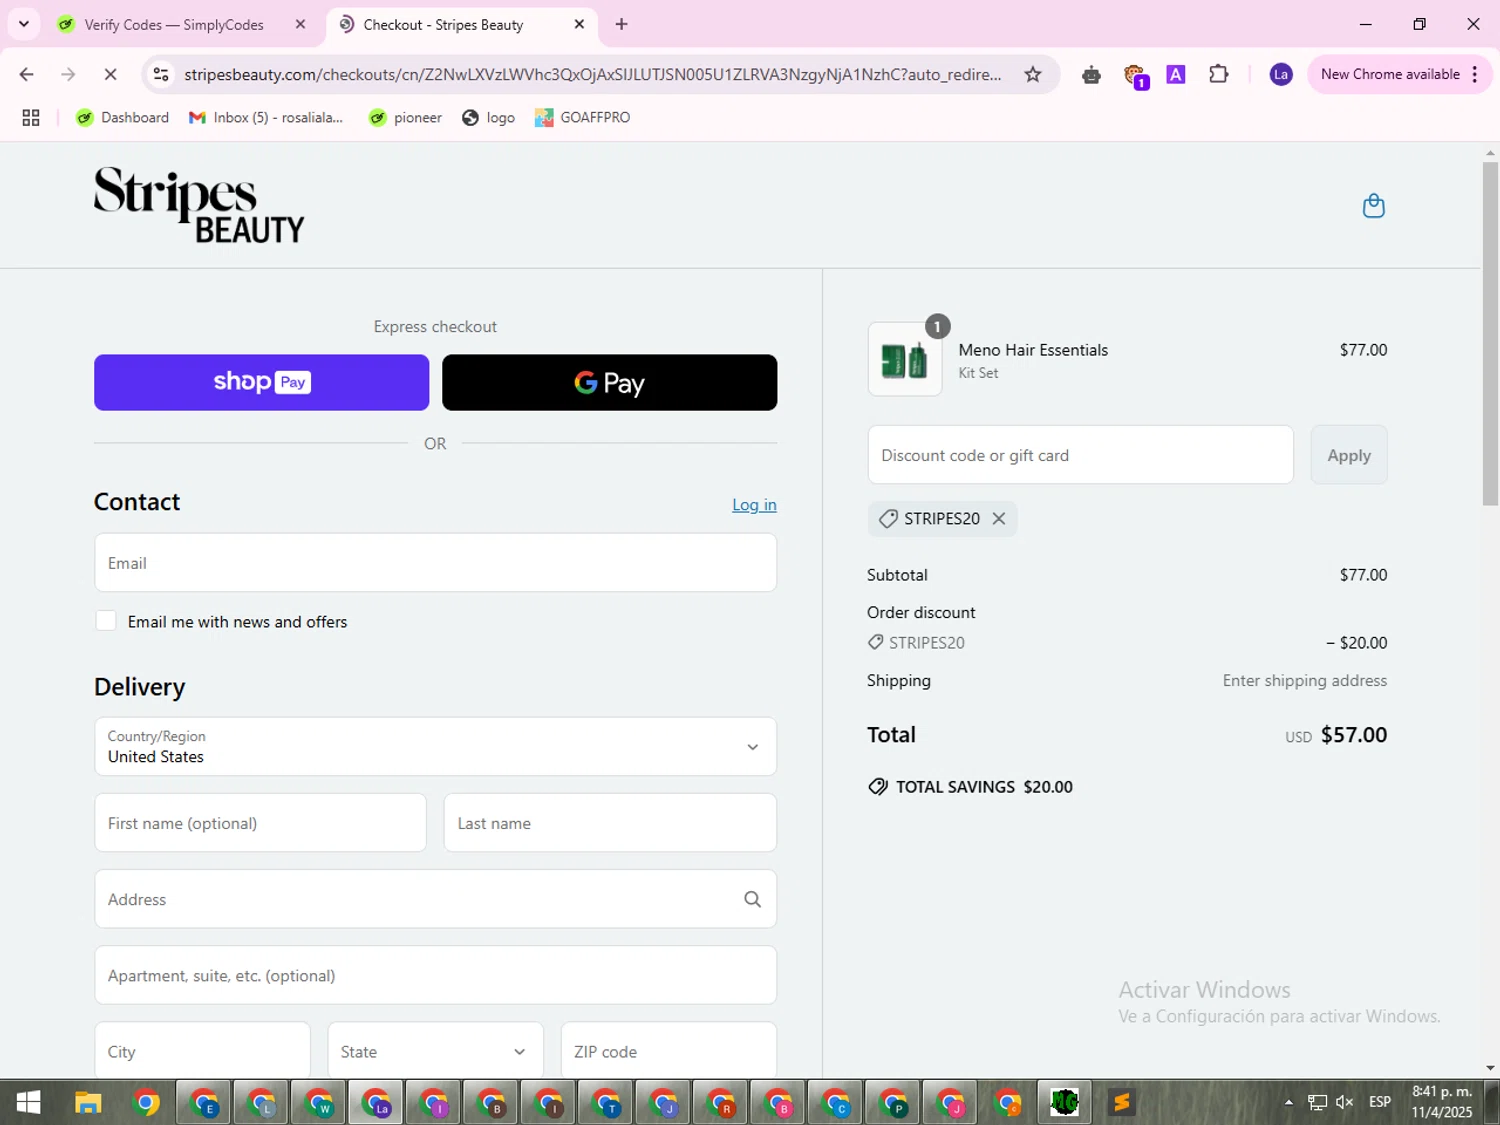Pay with Google Pay button
Image resolution: width=1500 pixels, height=1125 pixels.
[609, 382]
